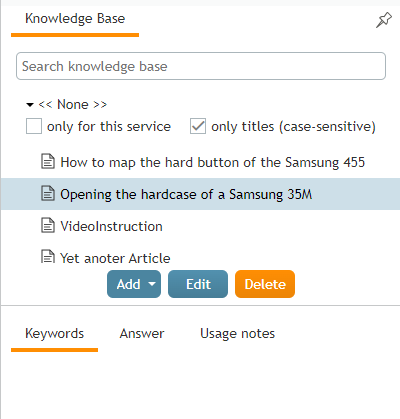Click document icon next to VideoInstruction
400x419 pixels.
tap(48, 225)
